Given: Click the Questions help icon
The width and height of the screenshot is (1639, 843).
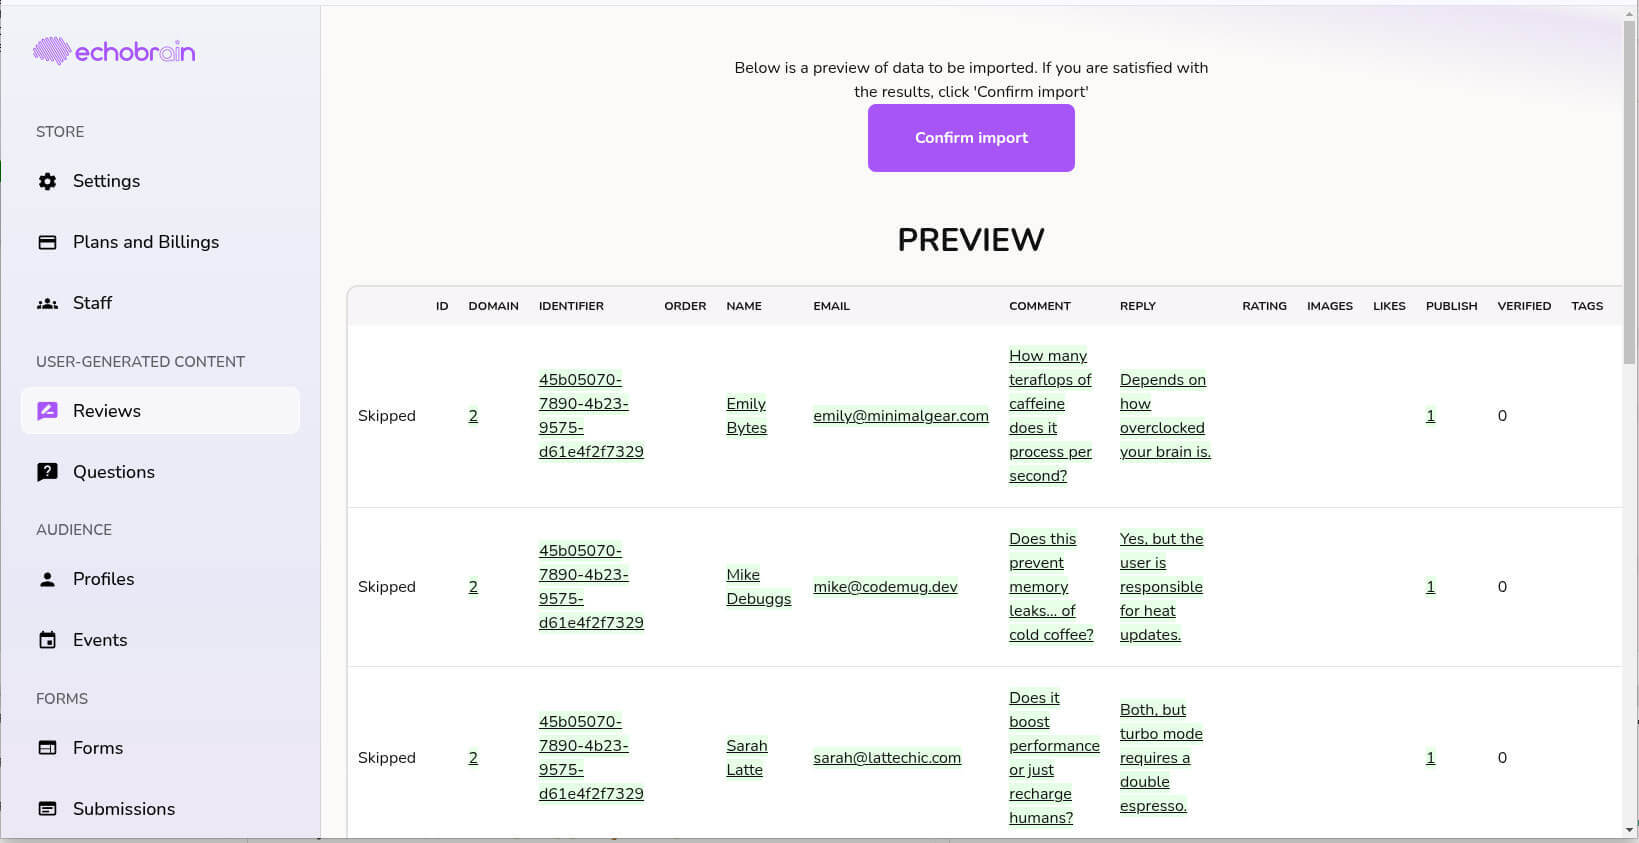Looking at the screenshot, I should tap(47, 472).
